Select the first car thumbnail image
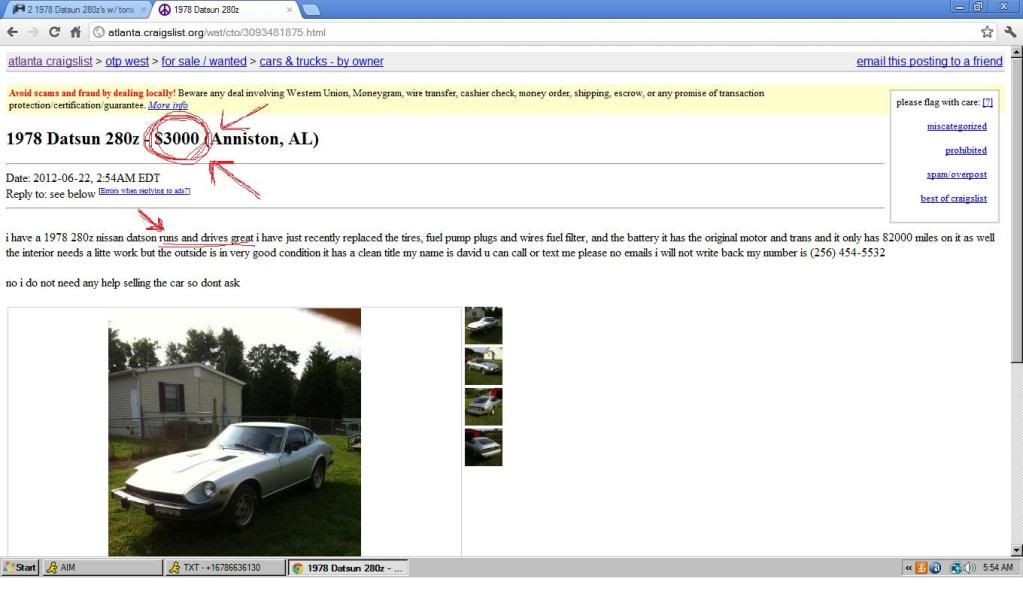 tap(483, 326)
